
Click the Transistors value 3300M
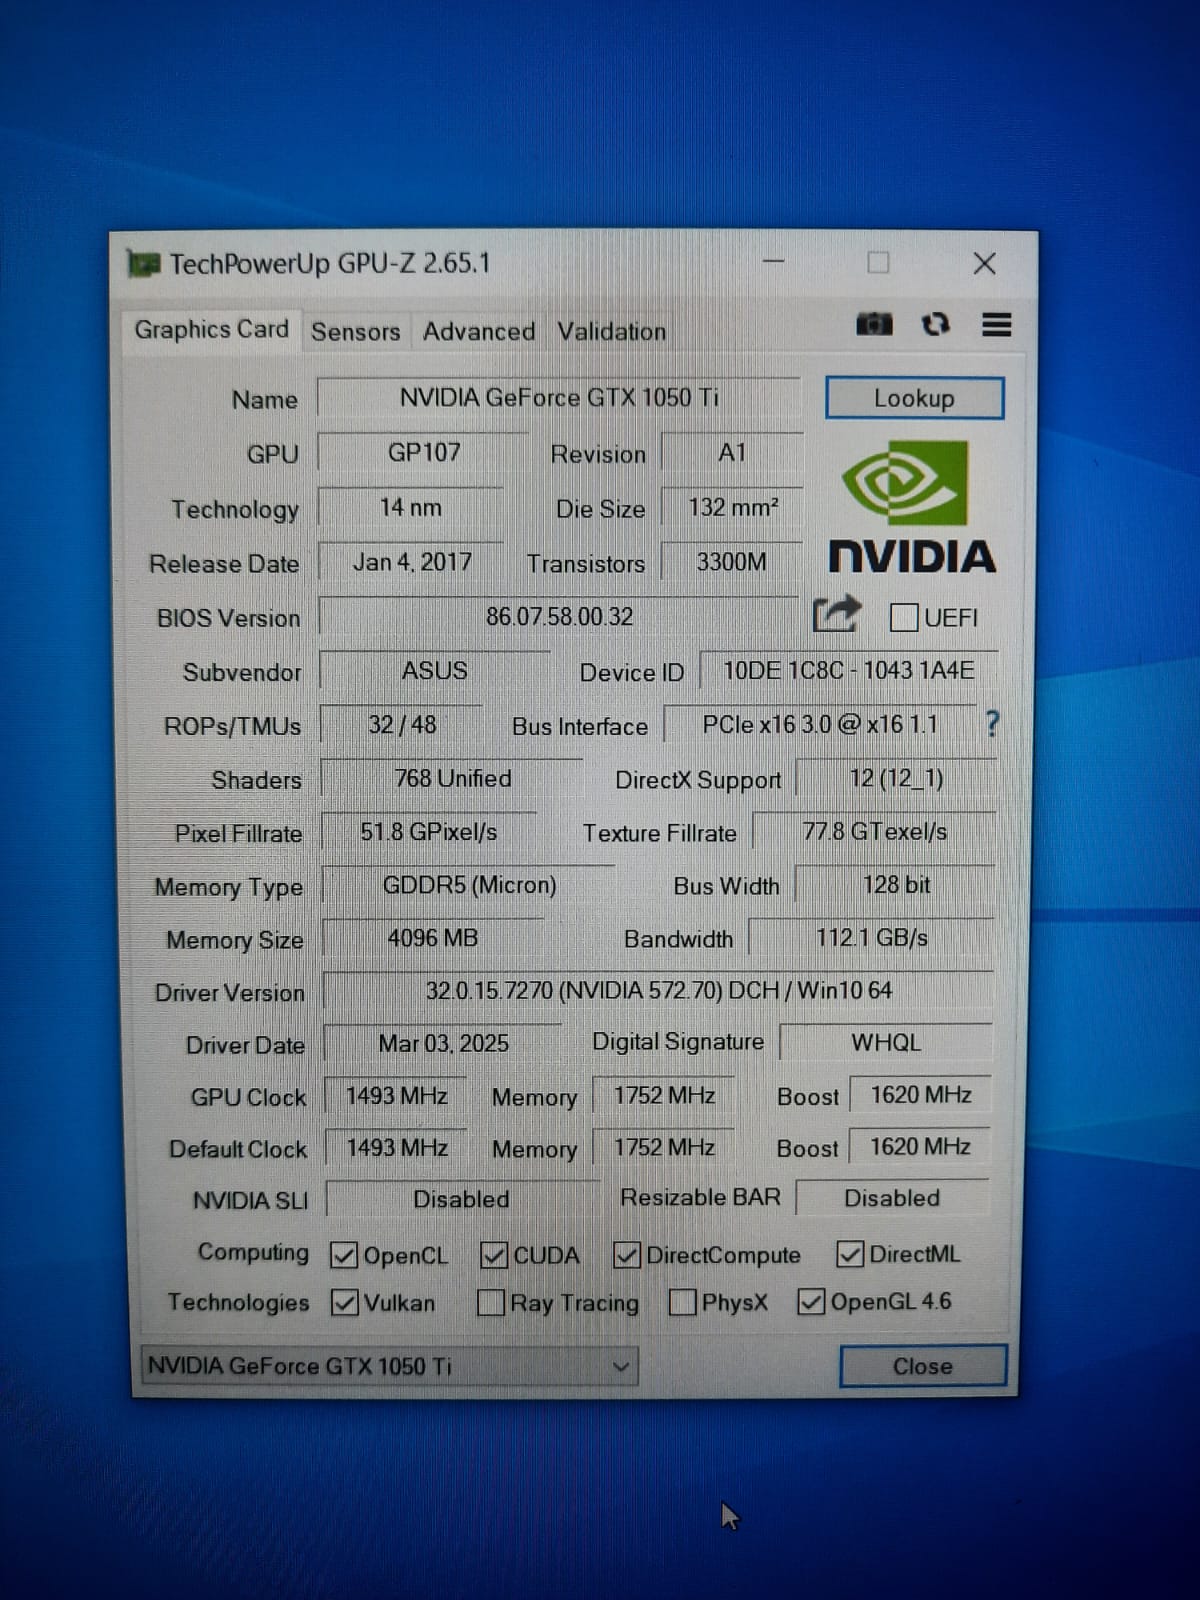point(732,562)
